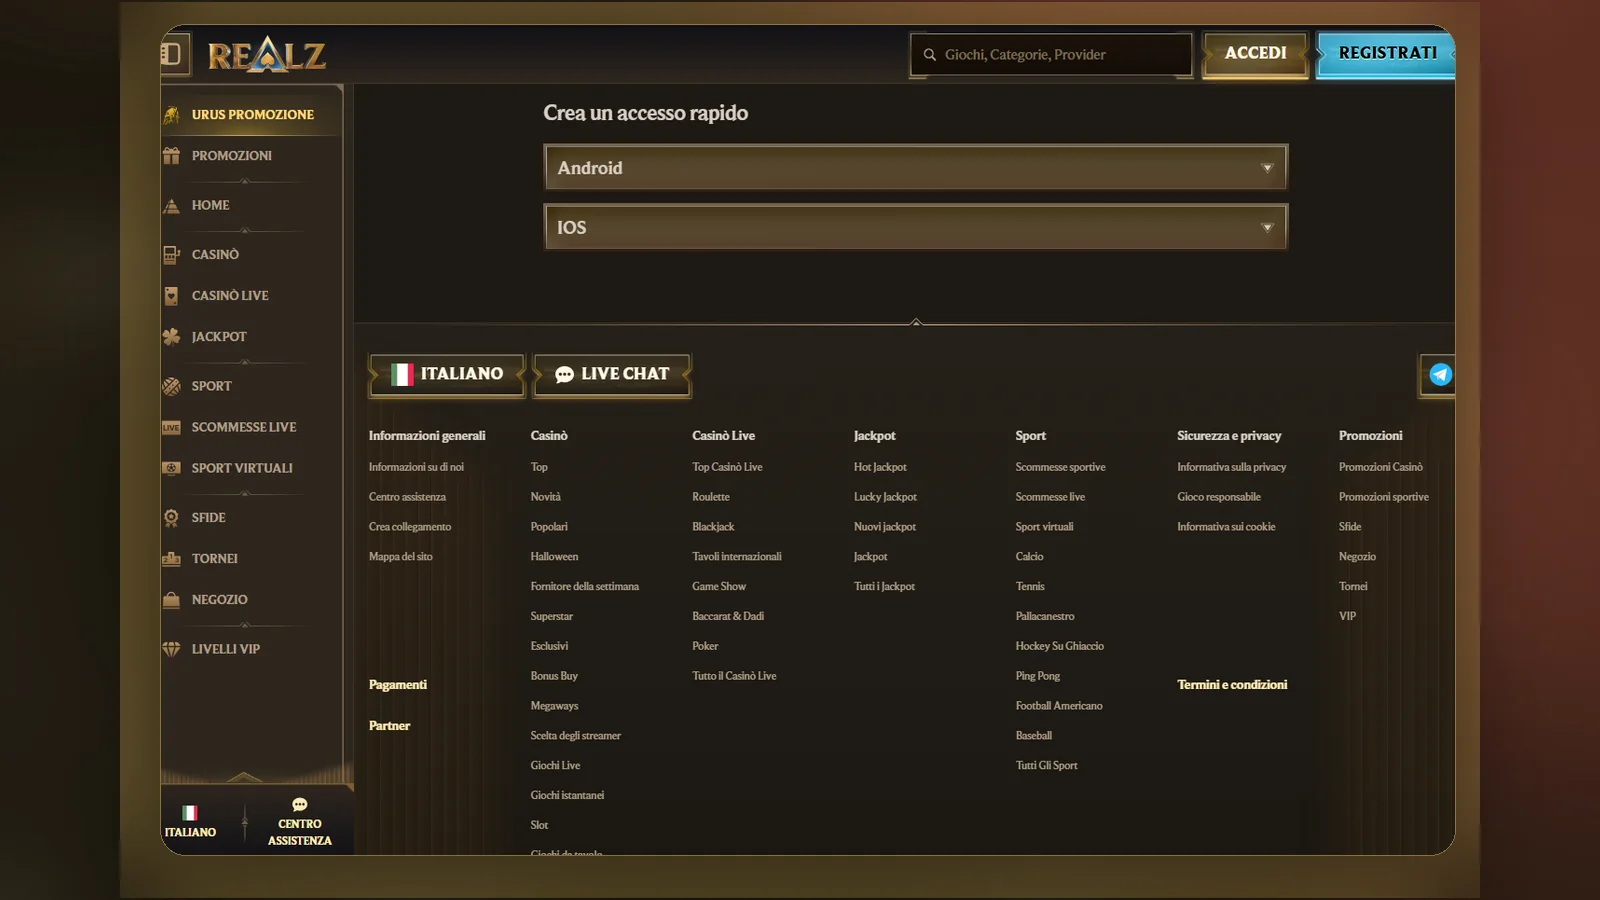1600x900 pixels.
Task: Click the podium icon beside TORNEI
Action: coord(172,559)
